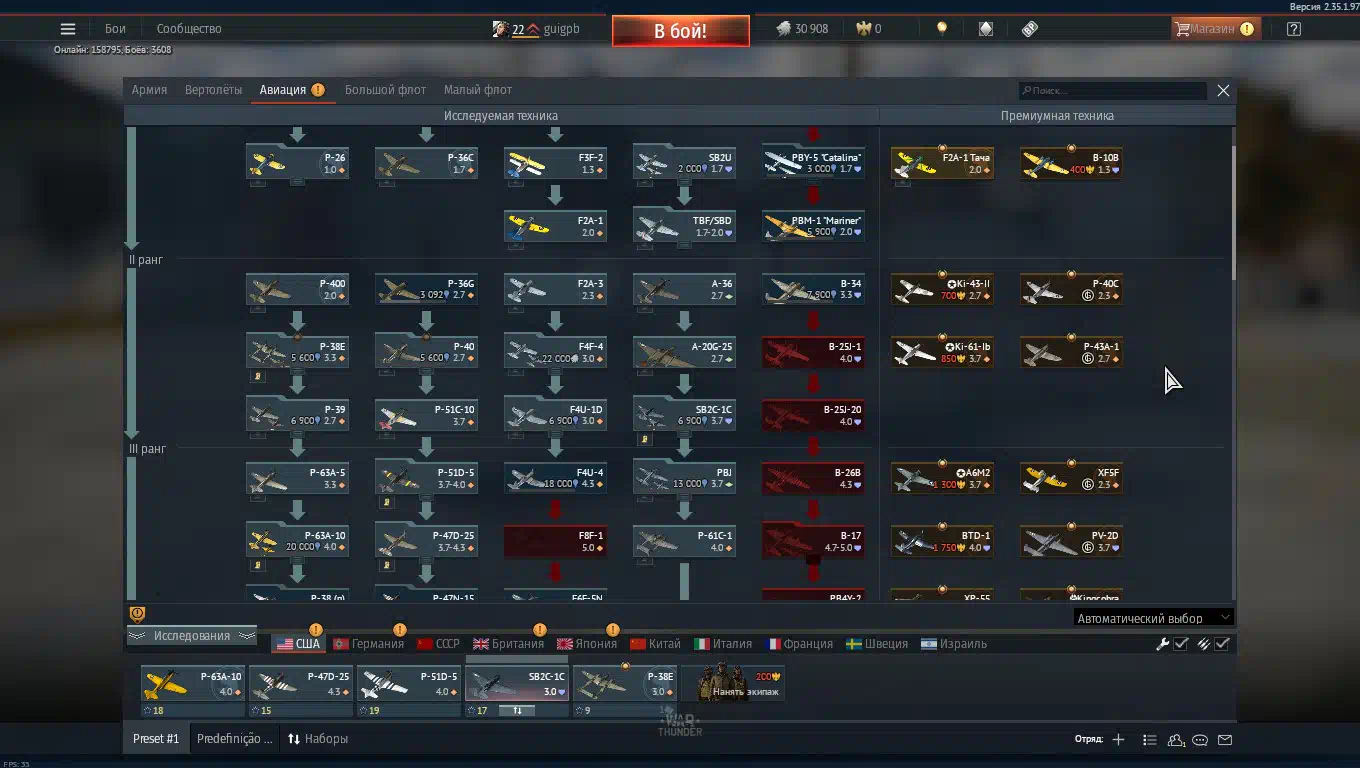
Task: Click Нанять экипаж crew hire slot
Action: coord(733,684)
